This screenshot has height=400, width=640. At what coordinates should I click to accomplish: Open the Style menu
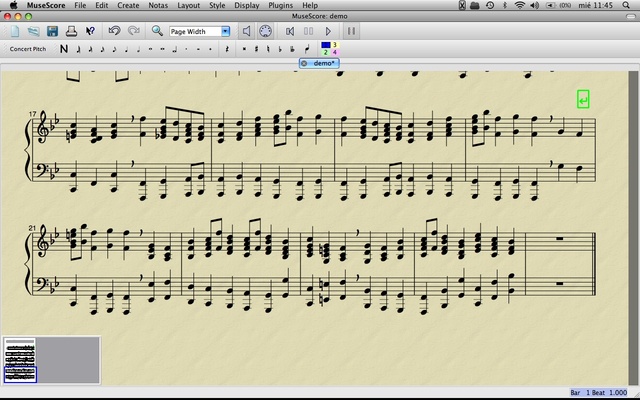(x=217, y=5)
